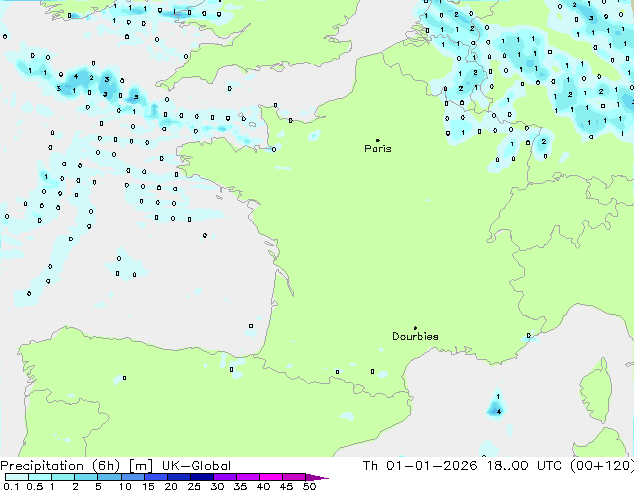Click the '25' legend scale number
The width and height of the screenshot is (634, 490).
(194, 486)
